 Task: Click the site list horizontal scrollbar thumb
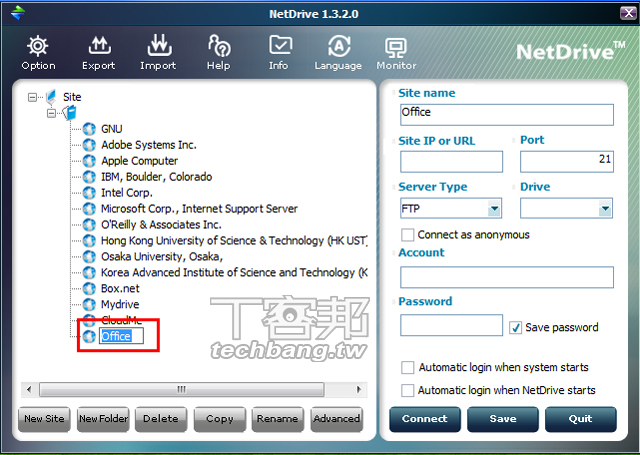point(182,389)
